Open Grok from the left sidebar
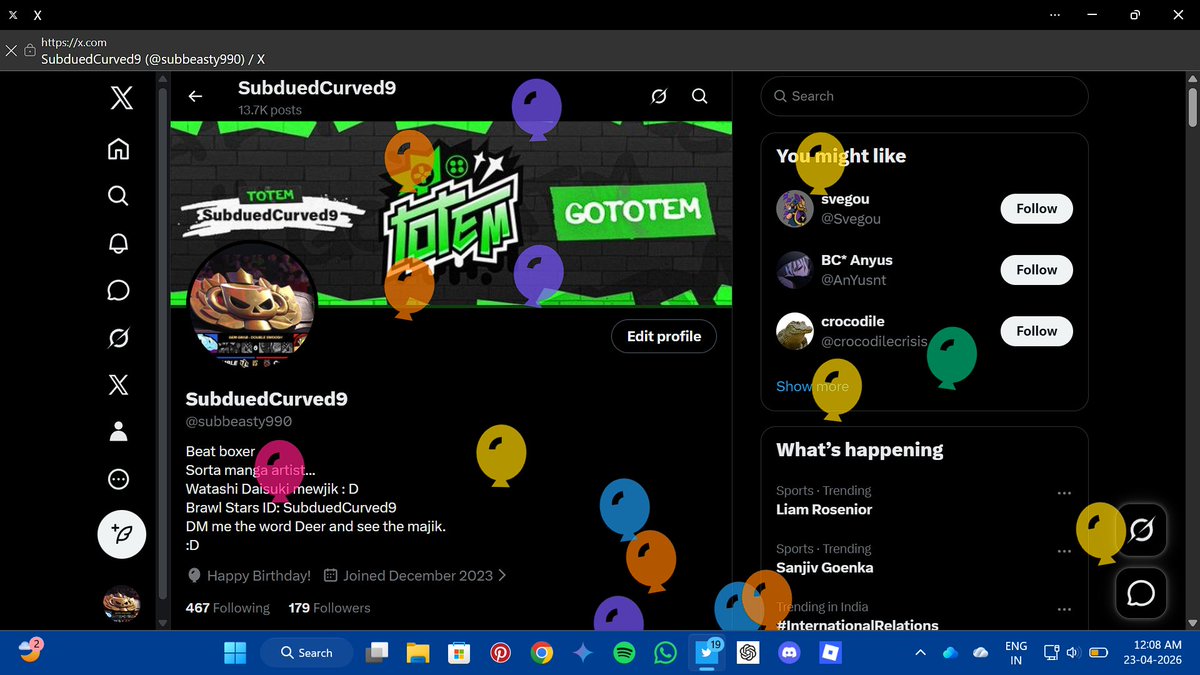Screen dimensions: 1200x675 point(118,339)
